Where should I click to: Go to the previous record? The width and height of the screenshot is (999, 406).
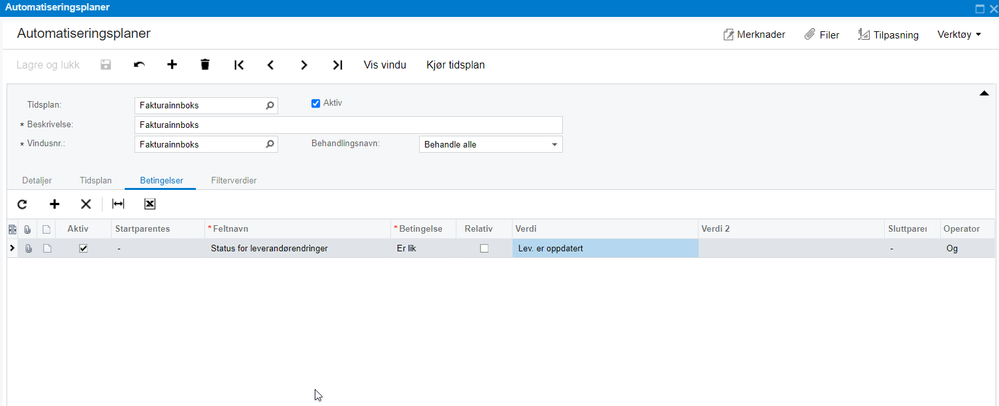(270, 64)
